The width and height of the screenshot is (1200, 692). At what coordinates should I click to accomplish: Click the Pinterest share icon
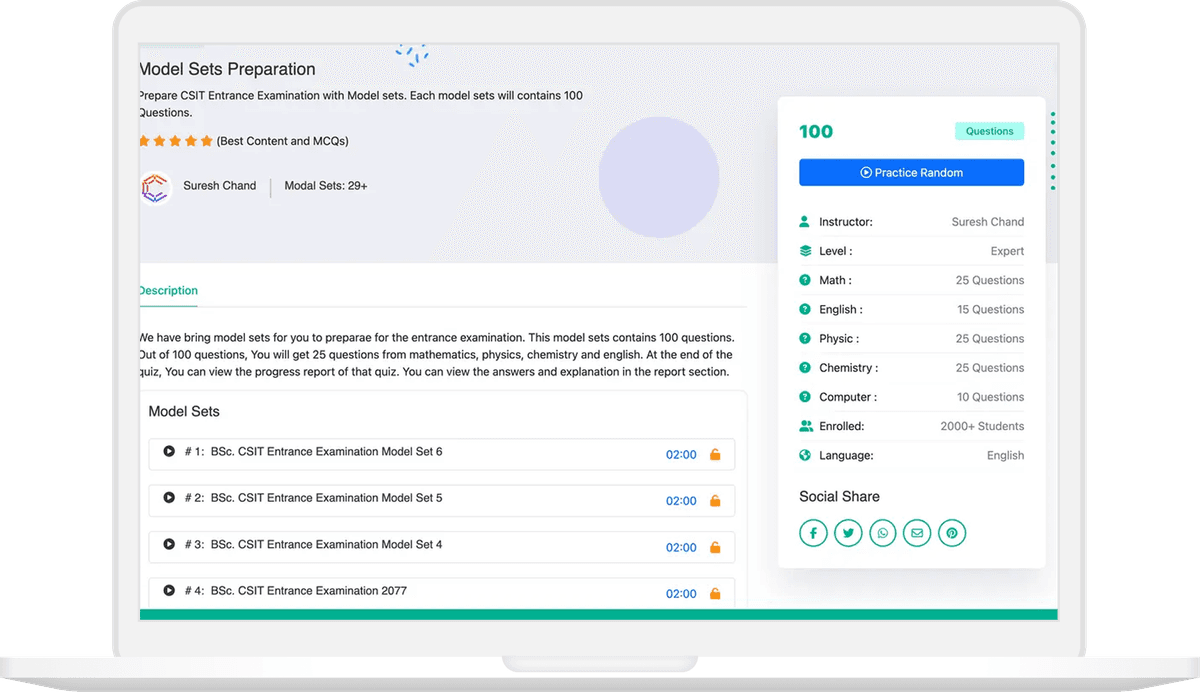[x=952, y=533]
